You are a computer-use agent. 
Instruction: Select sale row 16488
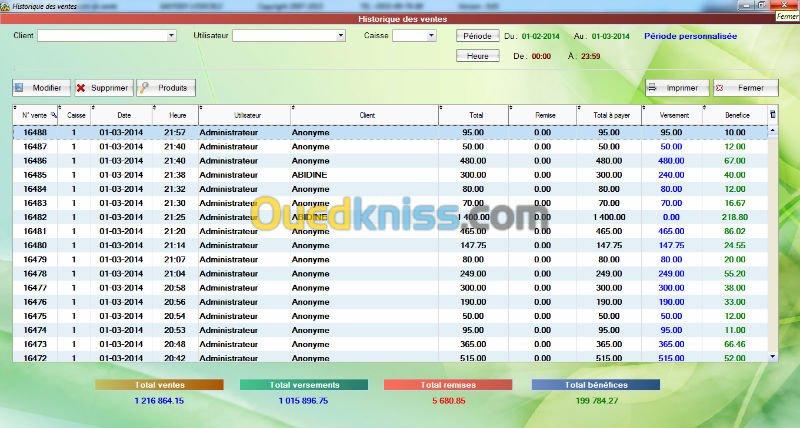pyautogui.click(x=390, y=132)
